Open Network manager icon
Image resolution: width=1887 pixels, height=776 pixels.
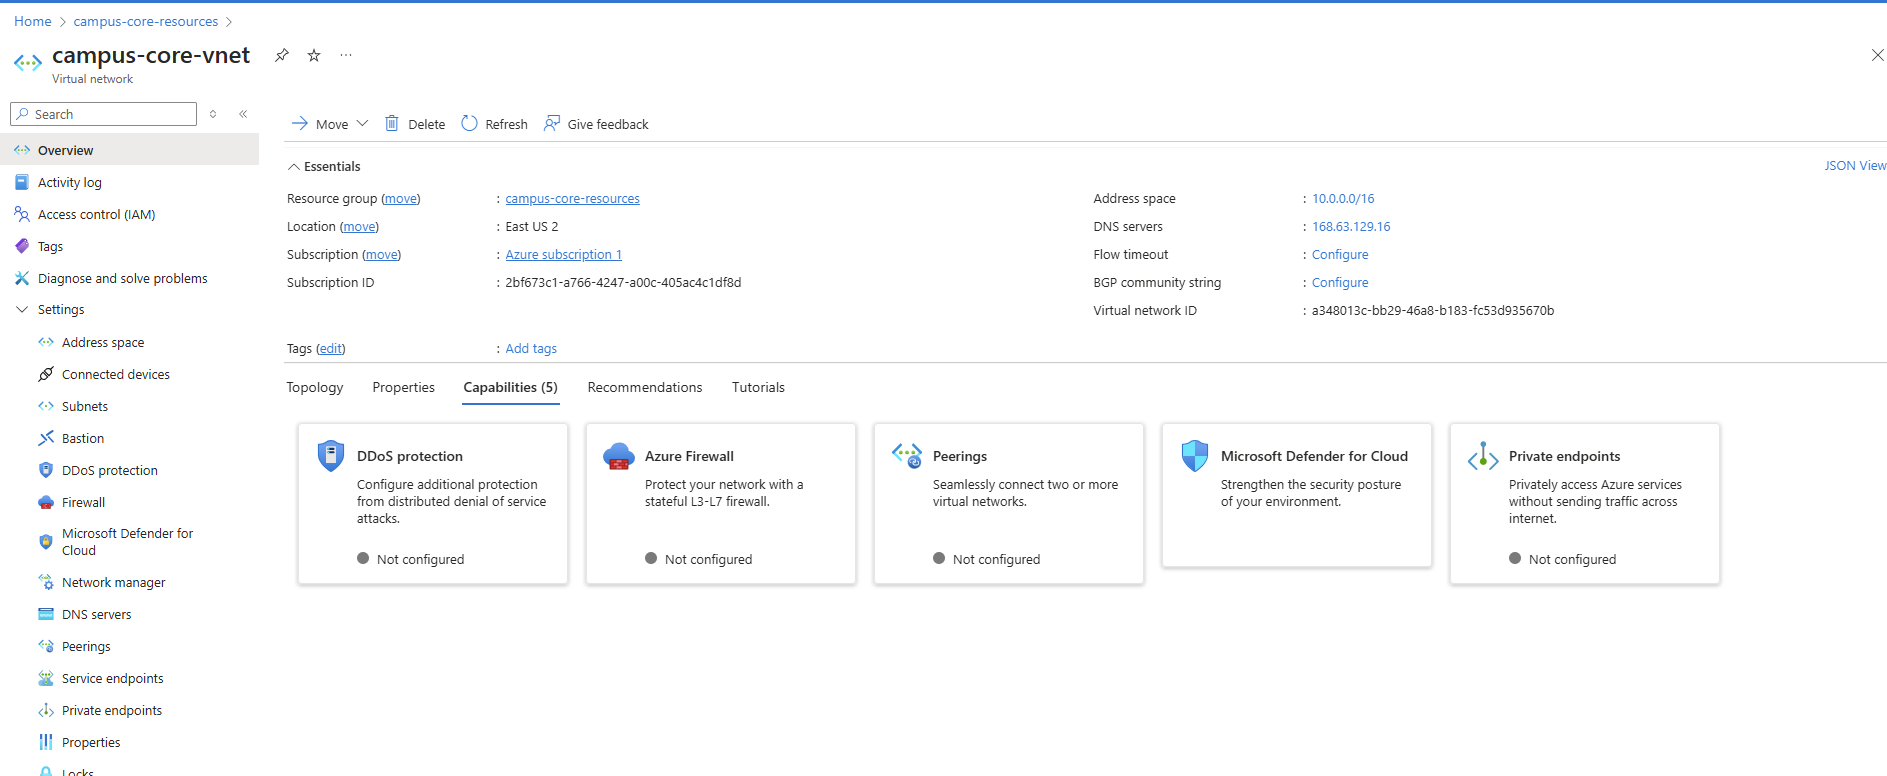(x=46, y=582)
